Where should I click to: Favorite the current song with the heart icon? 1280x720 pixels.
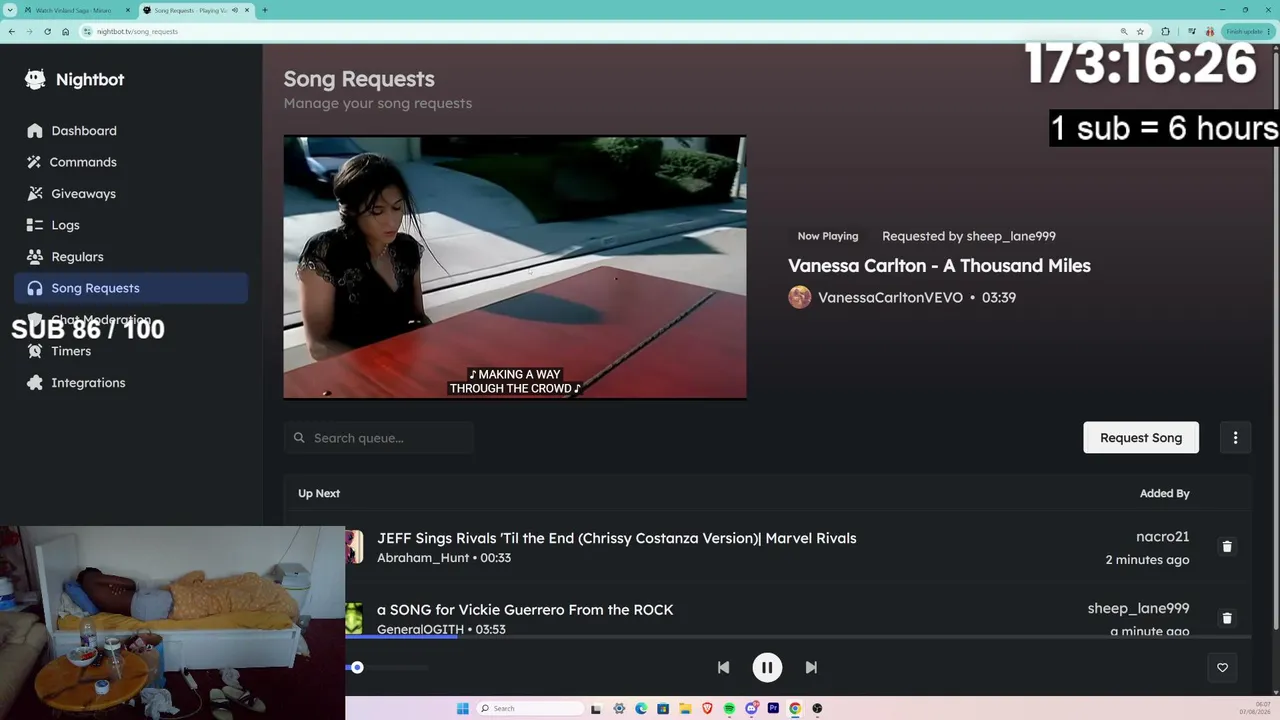[1222, 667]
